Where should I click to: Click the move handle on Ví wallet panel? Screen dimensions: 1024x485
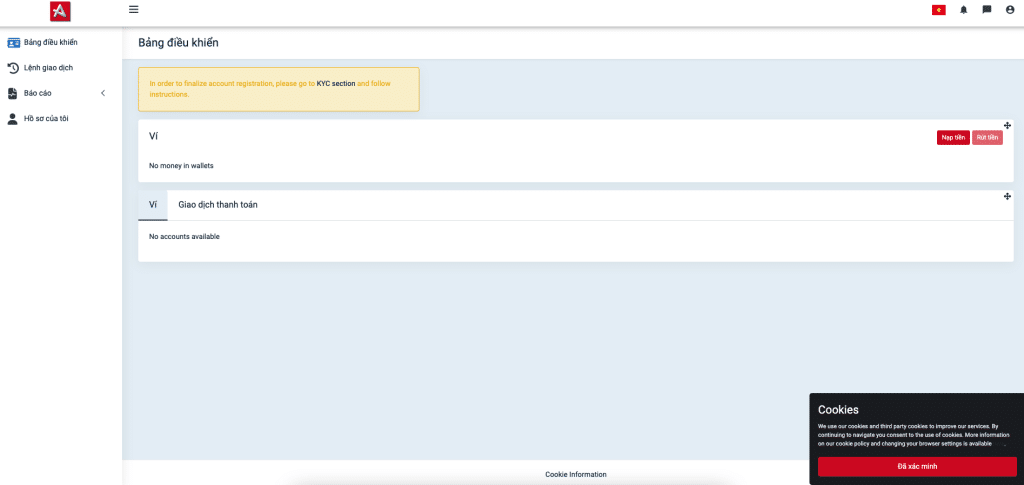pos(1007,125)
